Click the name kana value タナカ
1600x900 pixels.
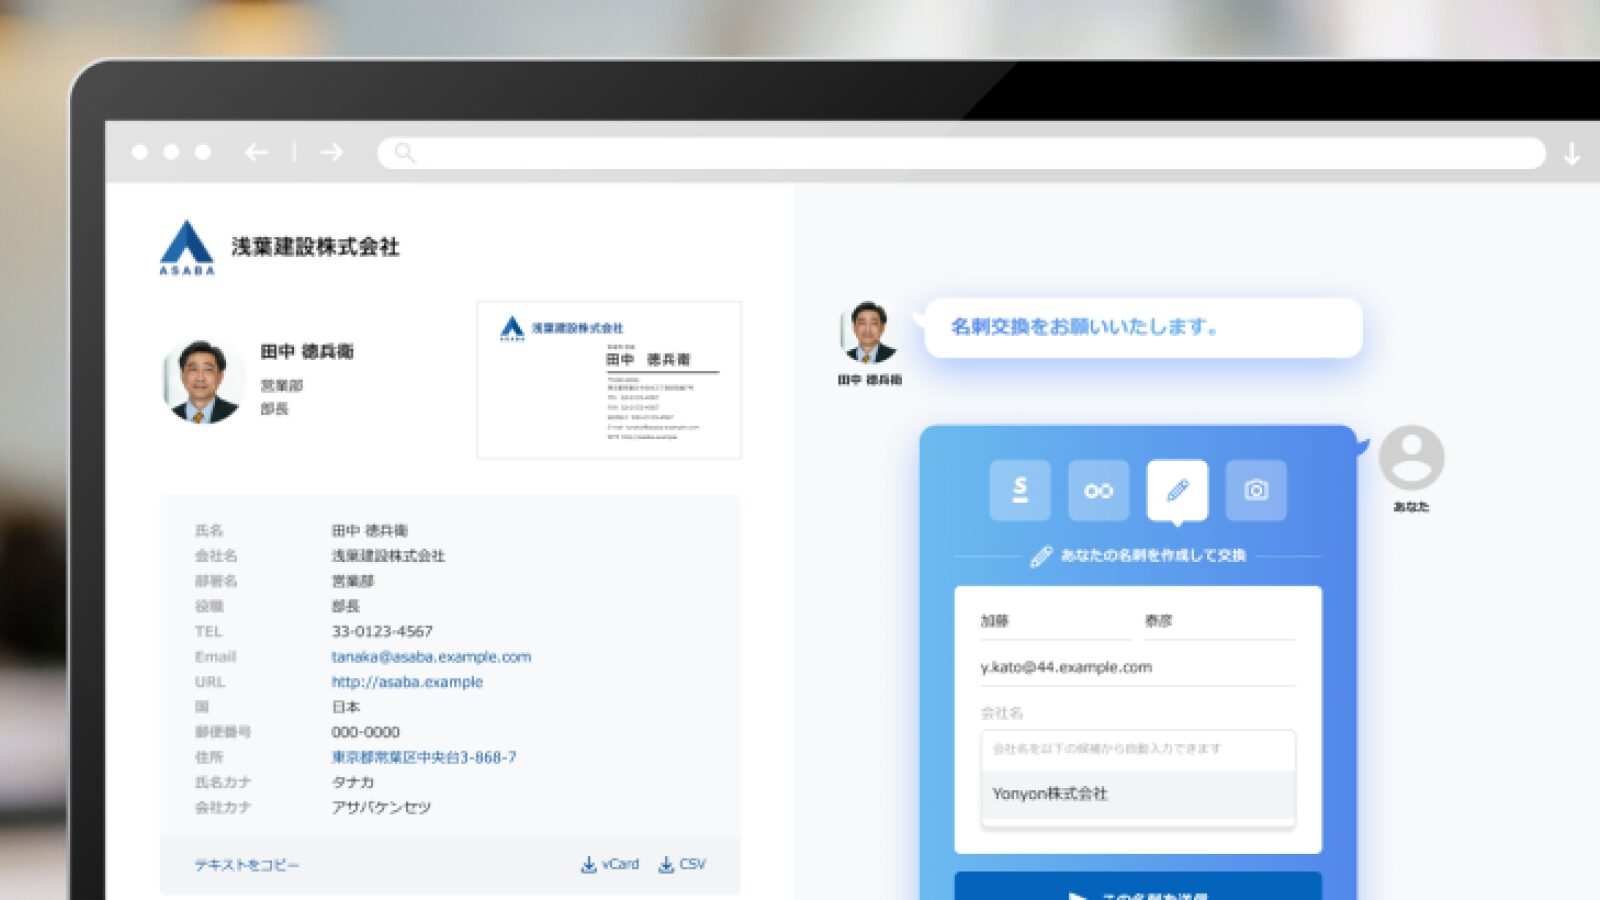353,782
